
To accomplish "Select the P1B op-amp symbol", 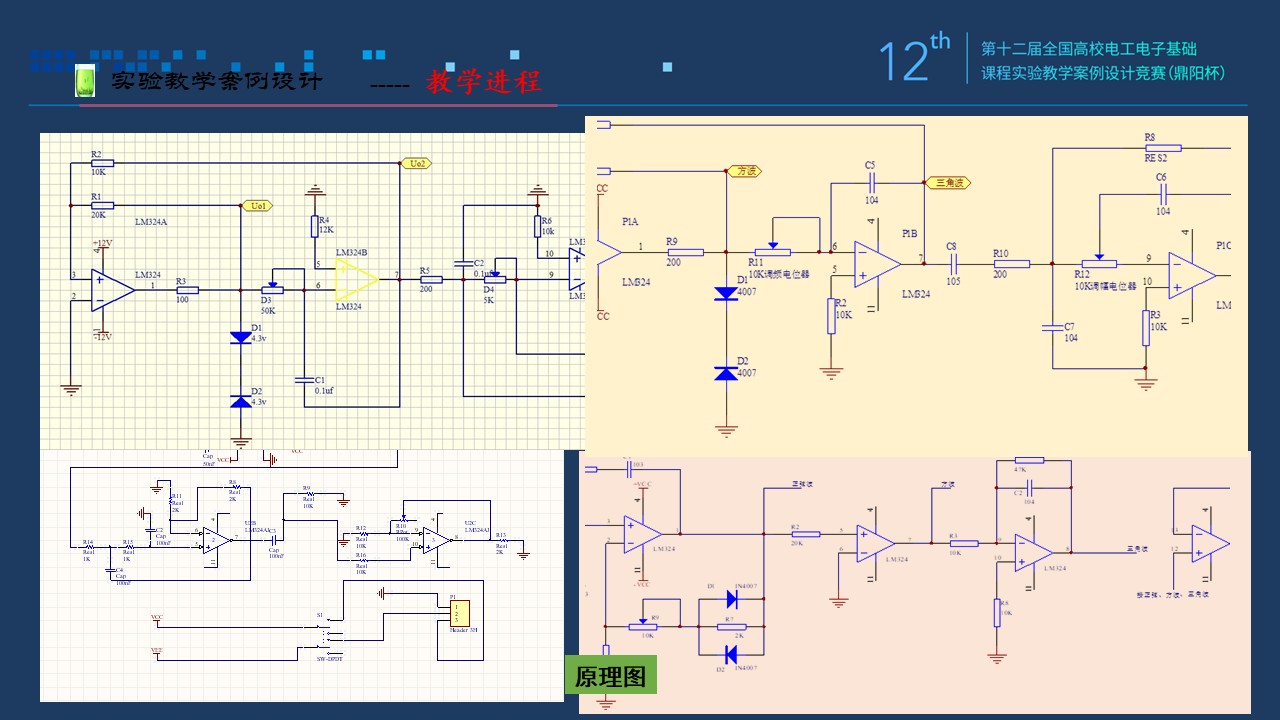I will [876, 262].
